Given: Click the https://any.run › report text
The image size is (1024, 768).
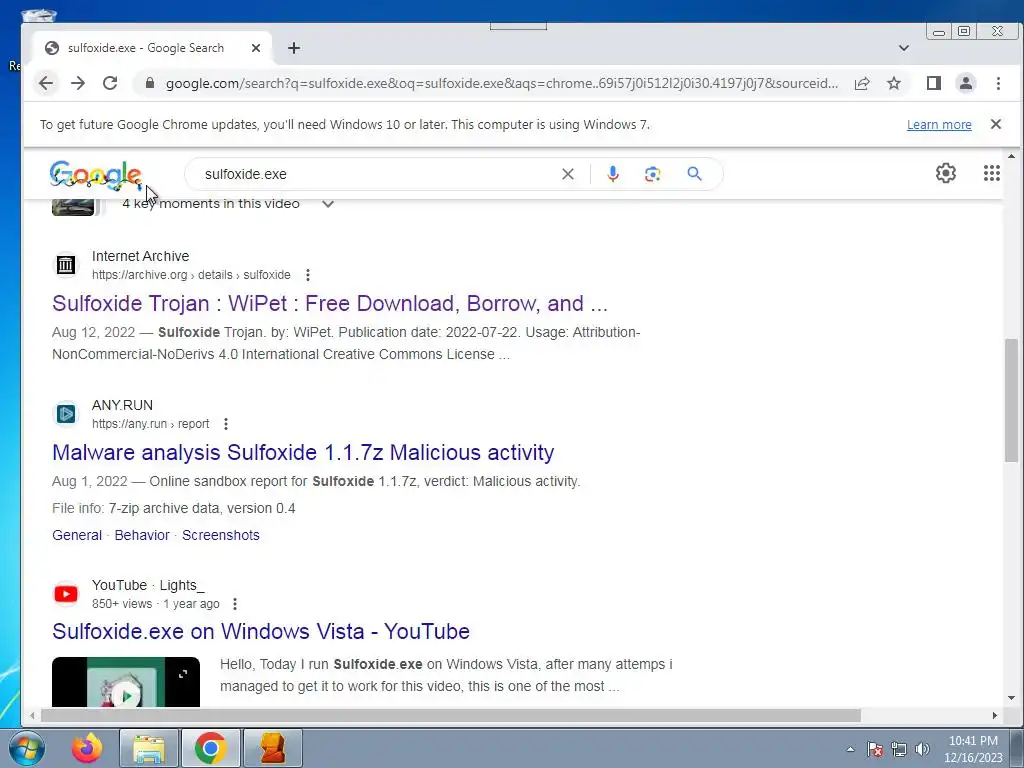Looking at the screenshot, I should pos(151,424).
